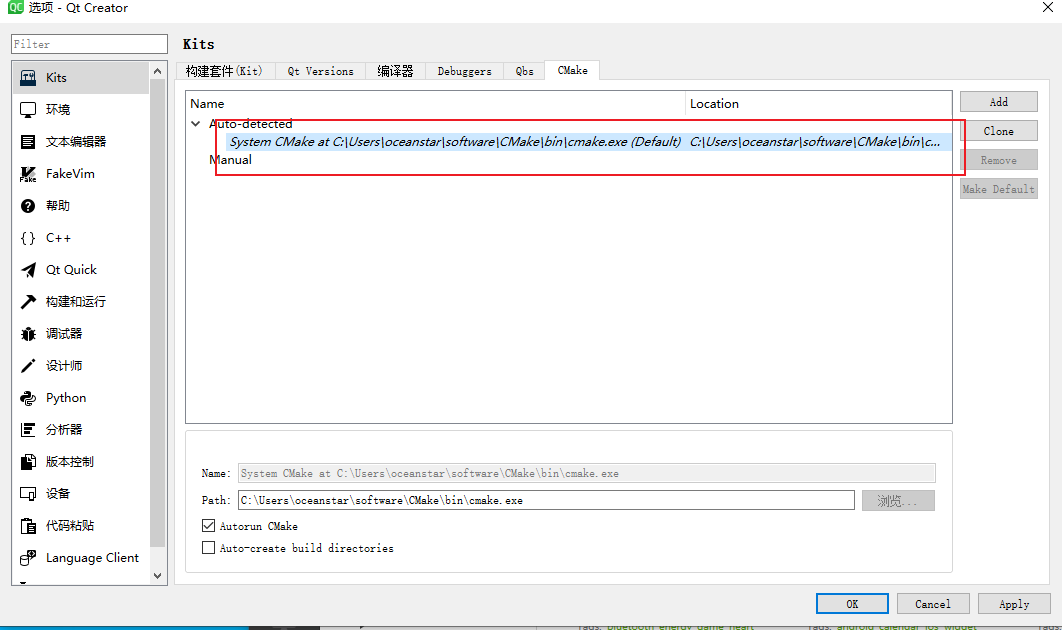Click the CMake Path input field
Screen dimensions: 1062x630
click(x=547, y=500)
